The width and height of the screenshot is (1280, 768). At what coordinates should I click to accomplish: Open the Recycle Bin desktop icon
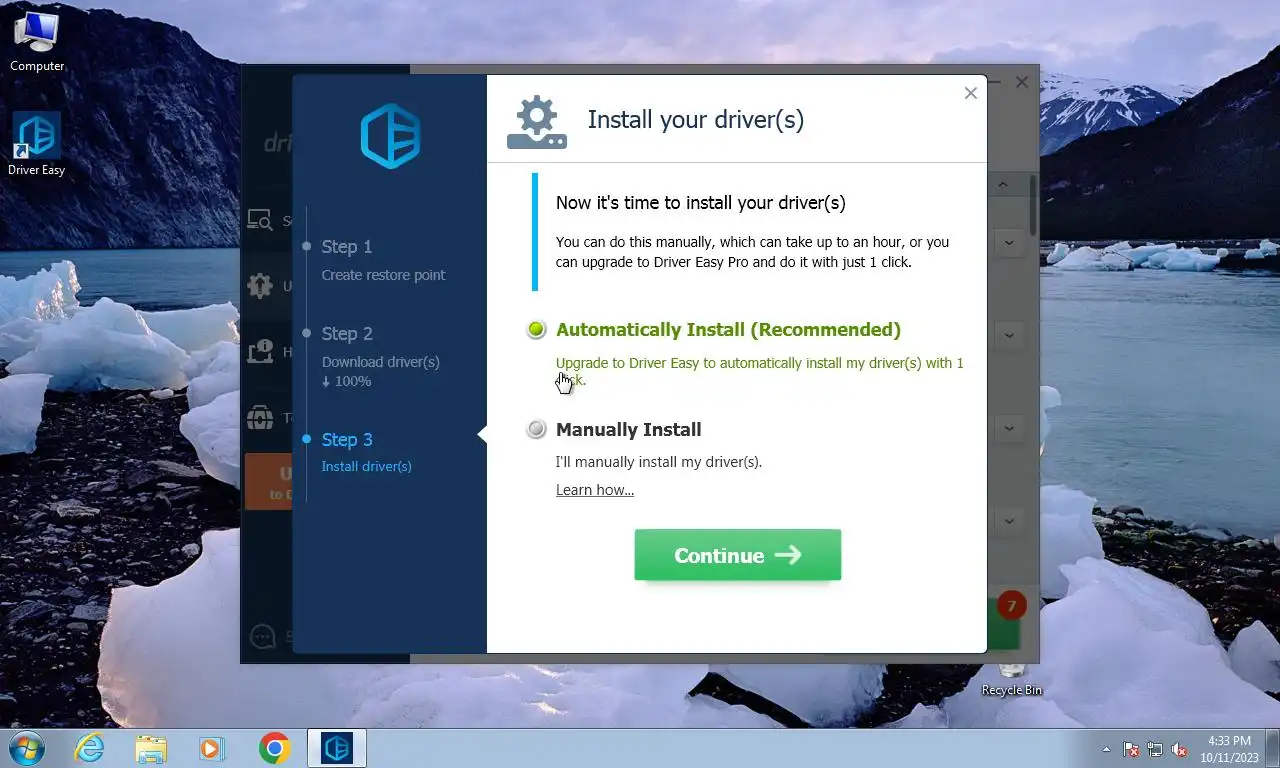click(x=1012, y=681)
